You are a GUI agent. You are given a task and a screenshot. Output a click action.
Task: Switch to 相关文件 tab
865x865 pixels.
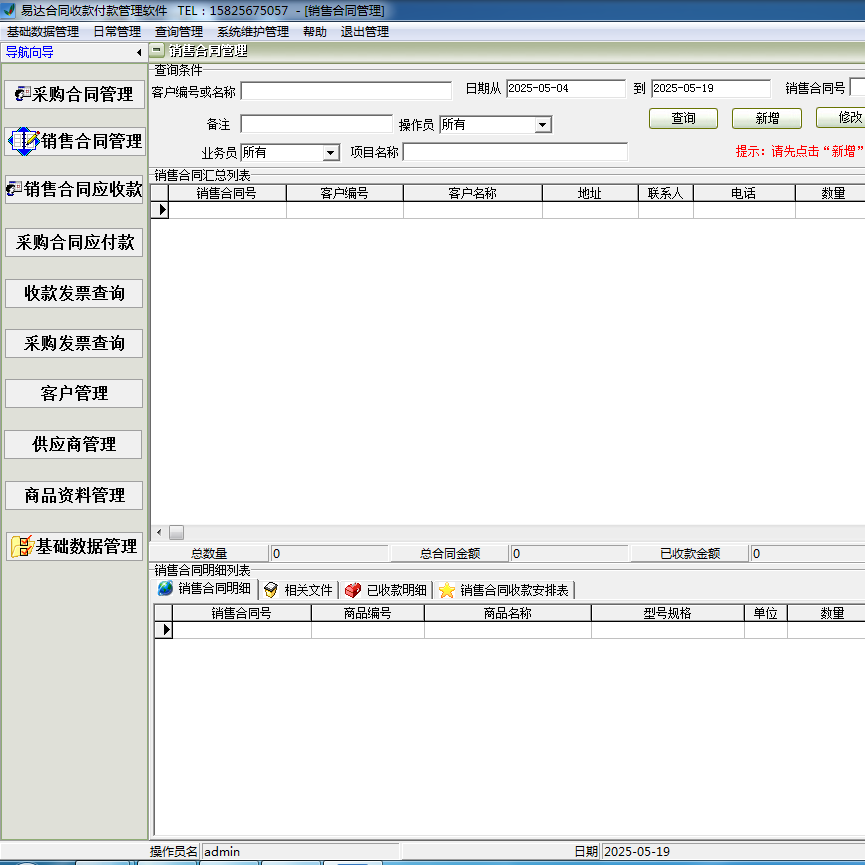298,590
